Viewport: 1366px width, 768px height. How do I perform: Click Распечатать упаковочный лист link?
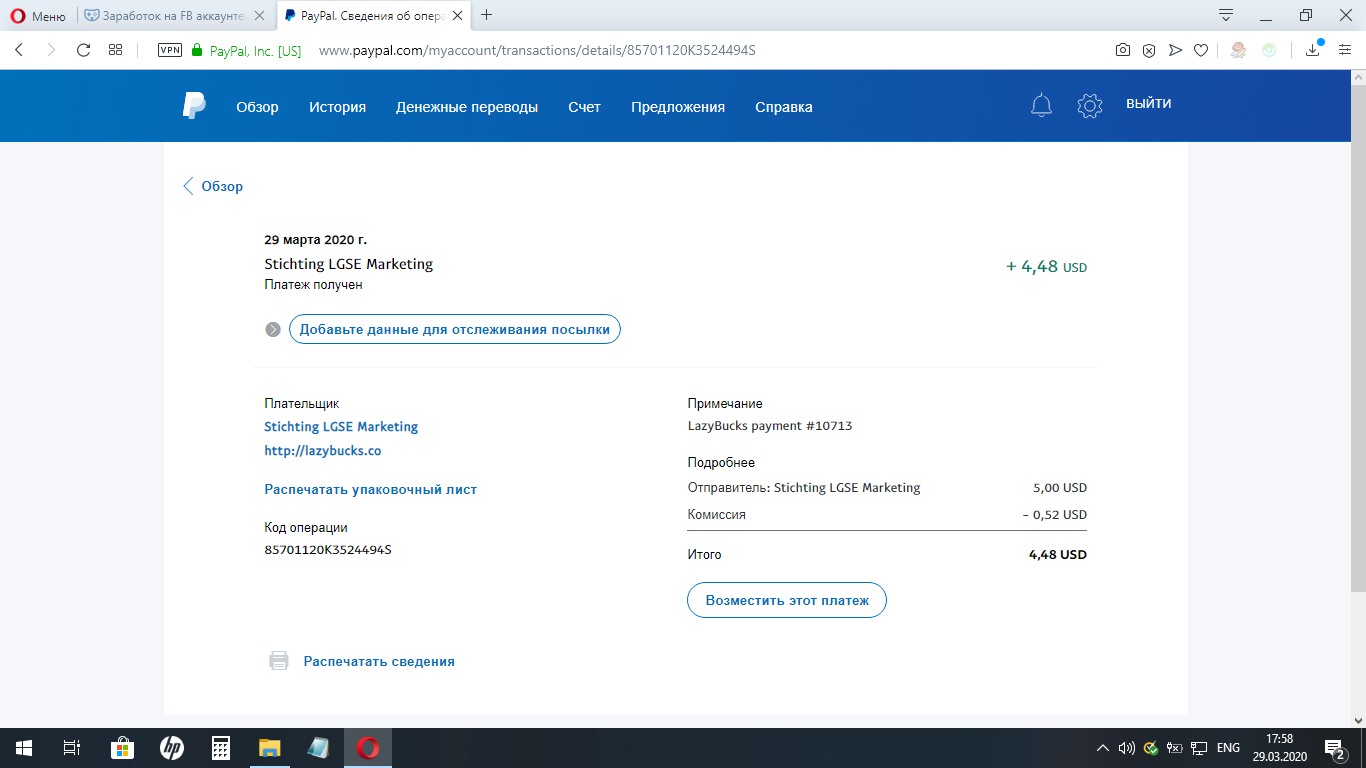371,489
